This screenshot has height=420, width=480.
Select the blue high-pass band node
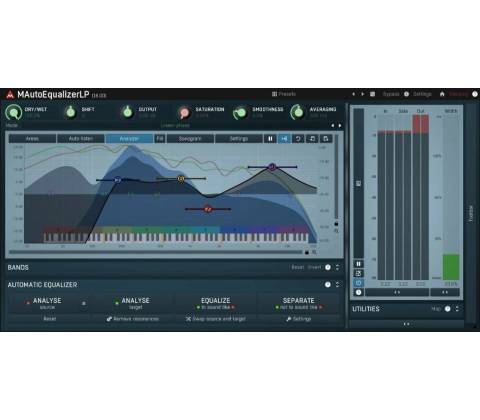tap(117, 180)
